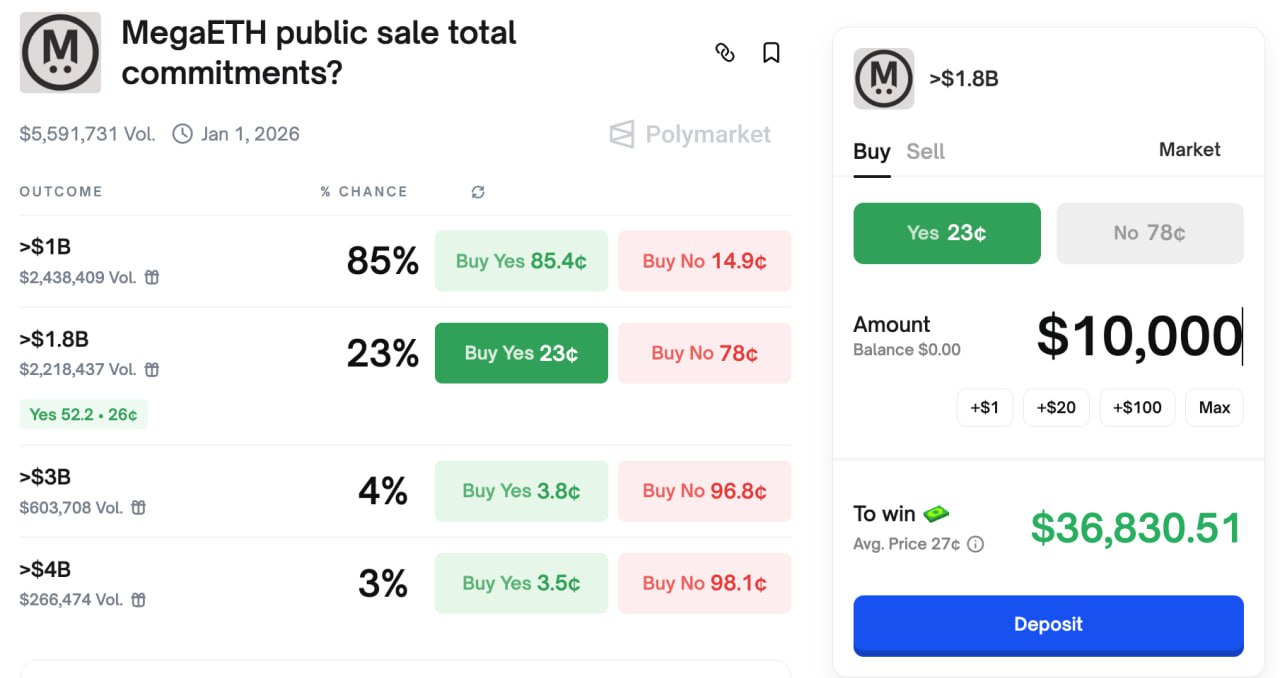Switch to the Buy tab
1280x678 pixels.
click(871, 152)
